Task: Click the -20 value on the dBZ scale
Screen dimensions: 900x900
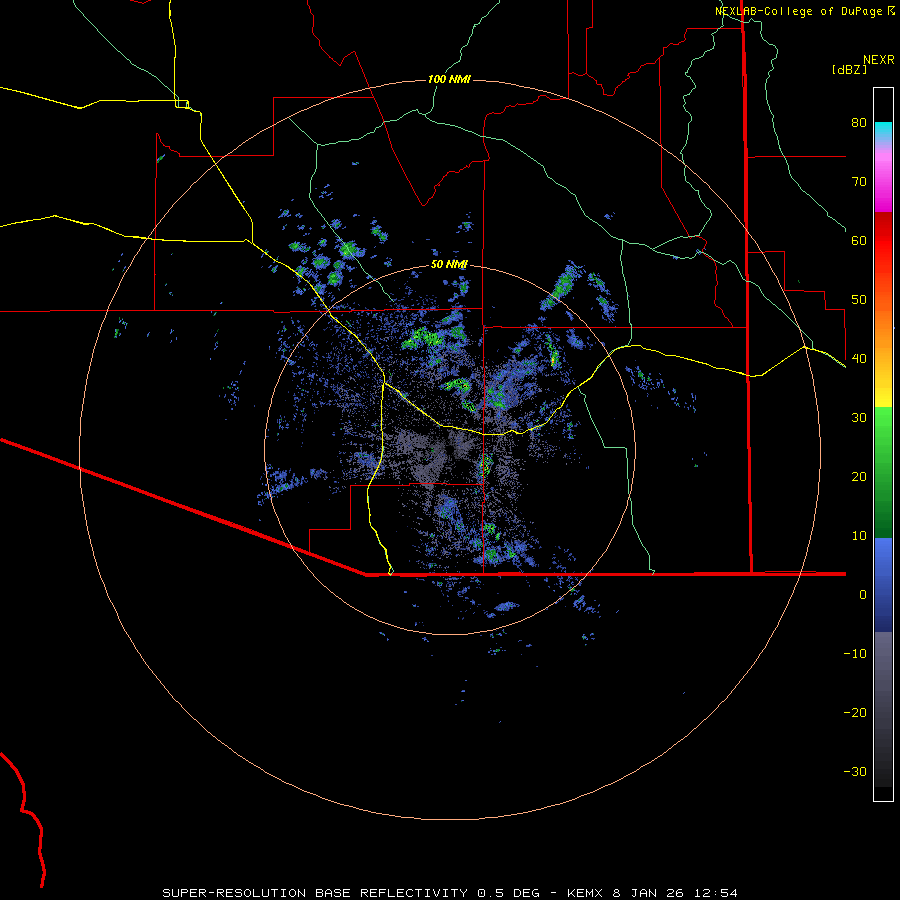Action: (855, 713)
